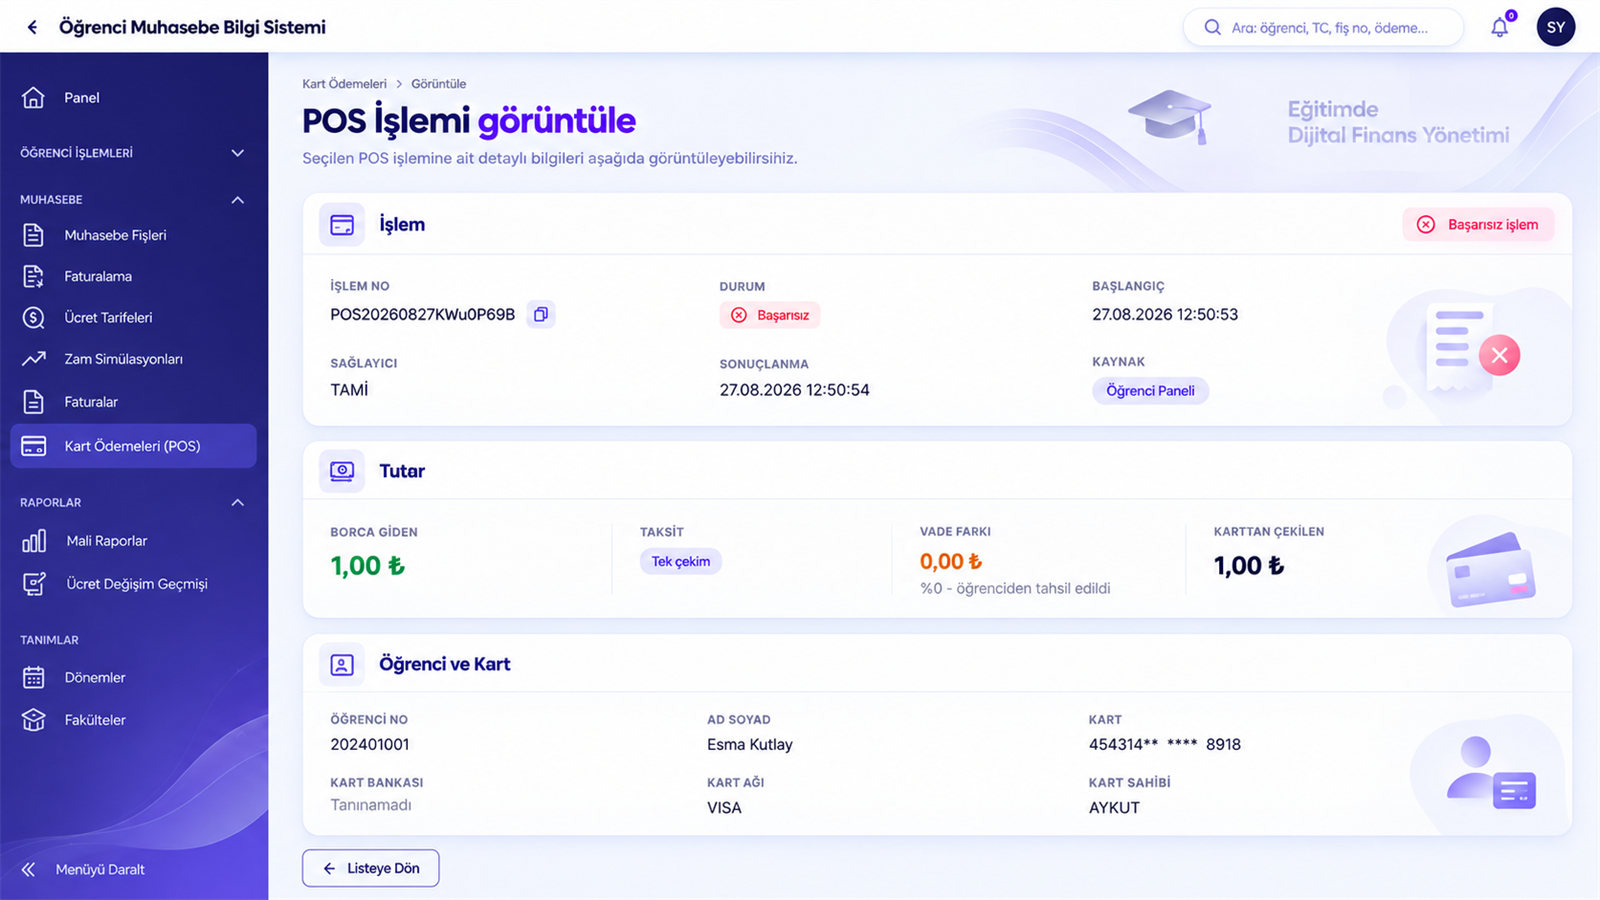
Task: Click the Mali Raporlar bar chart icon
Action: (x=34, y=541)
